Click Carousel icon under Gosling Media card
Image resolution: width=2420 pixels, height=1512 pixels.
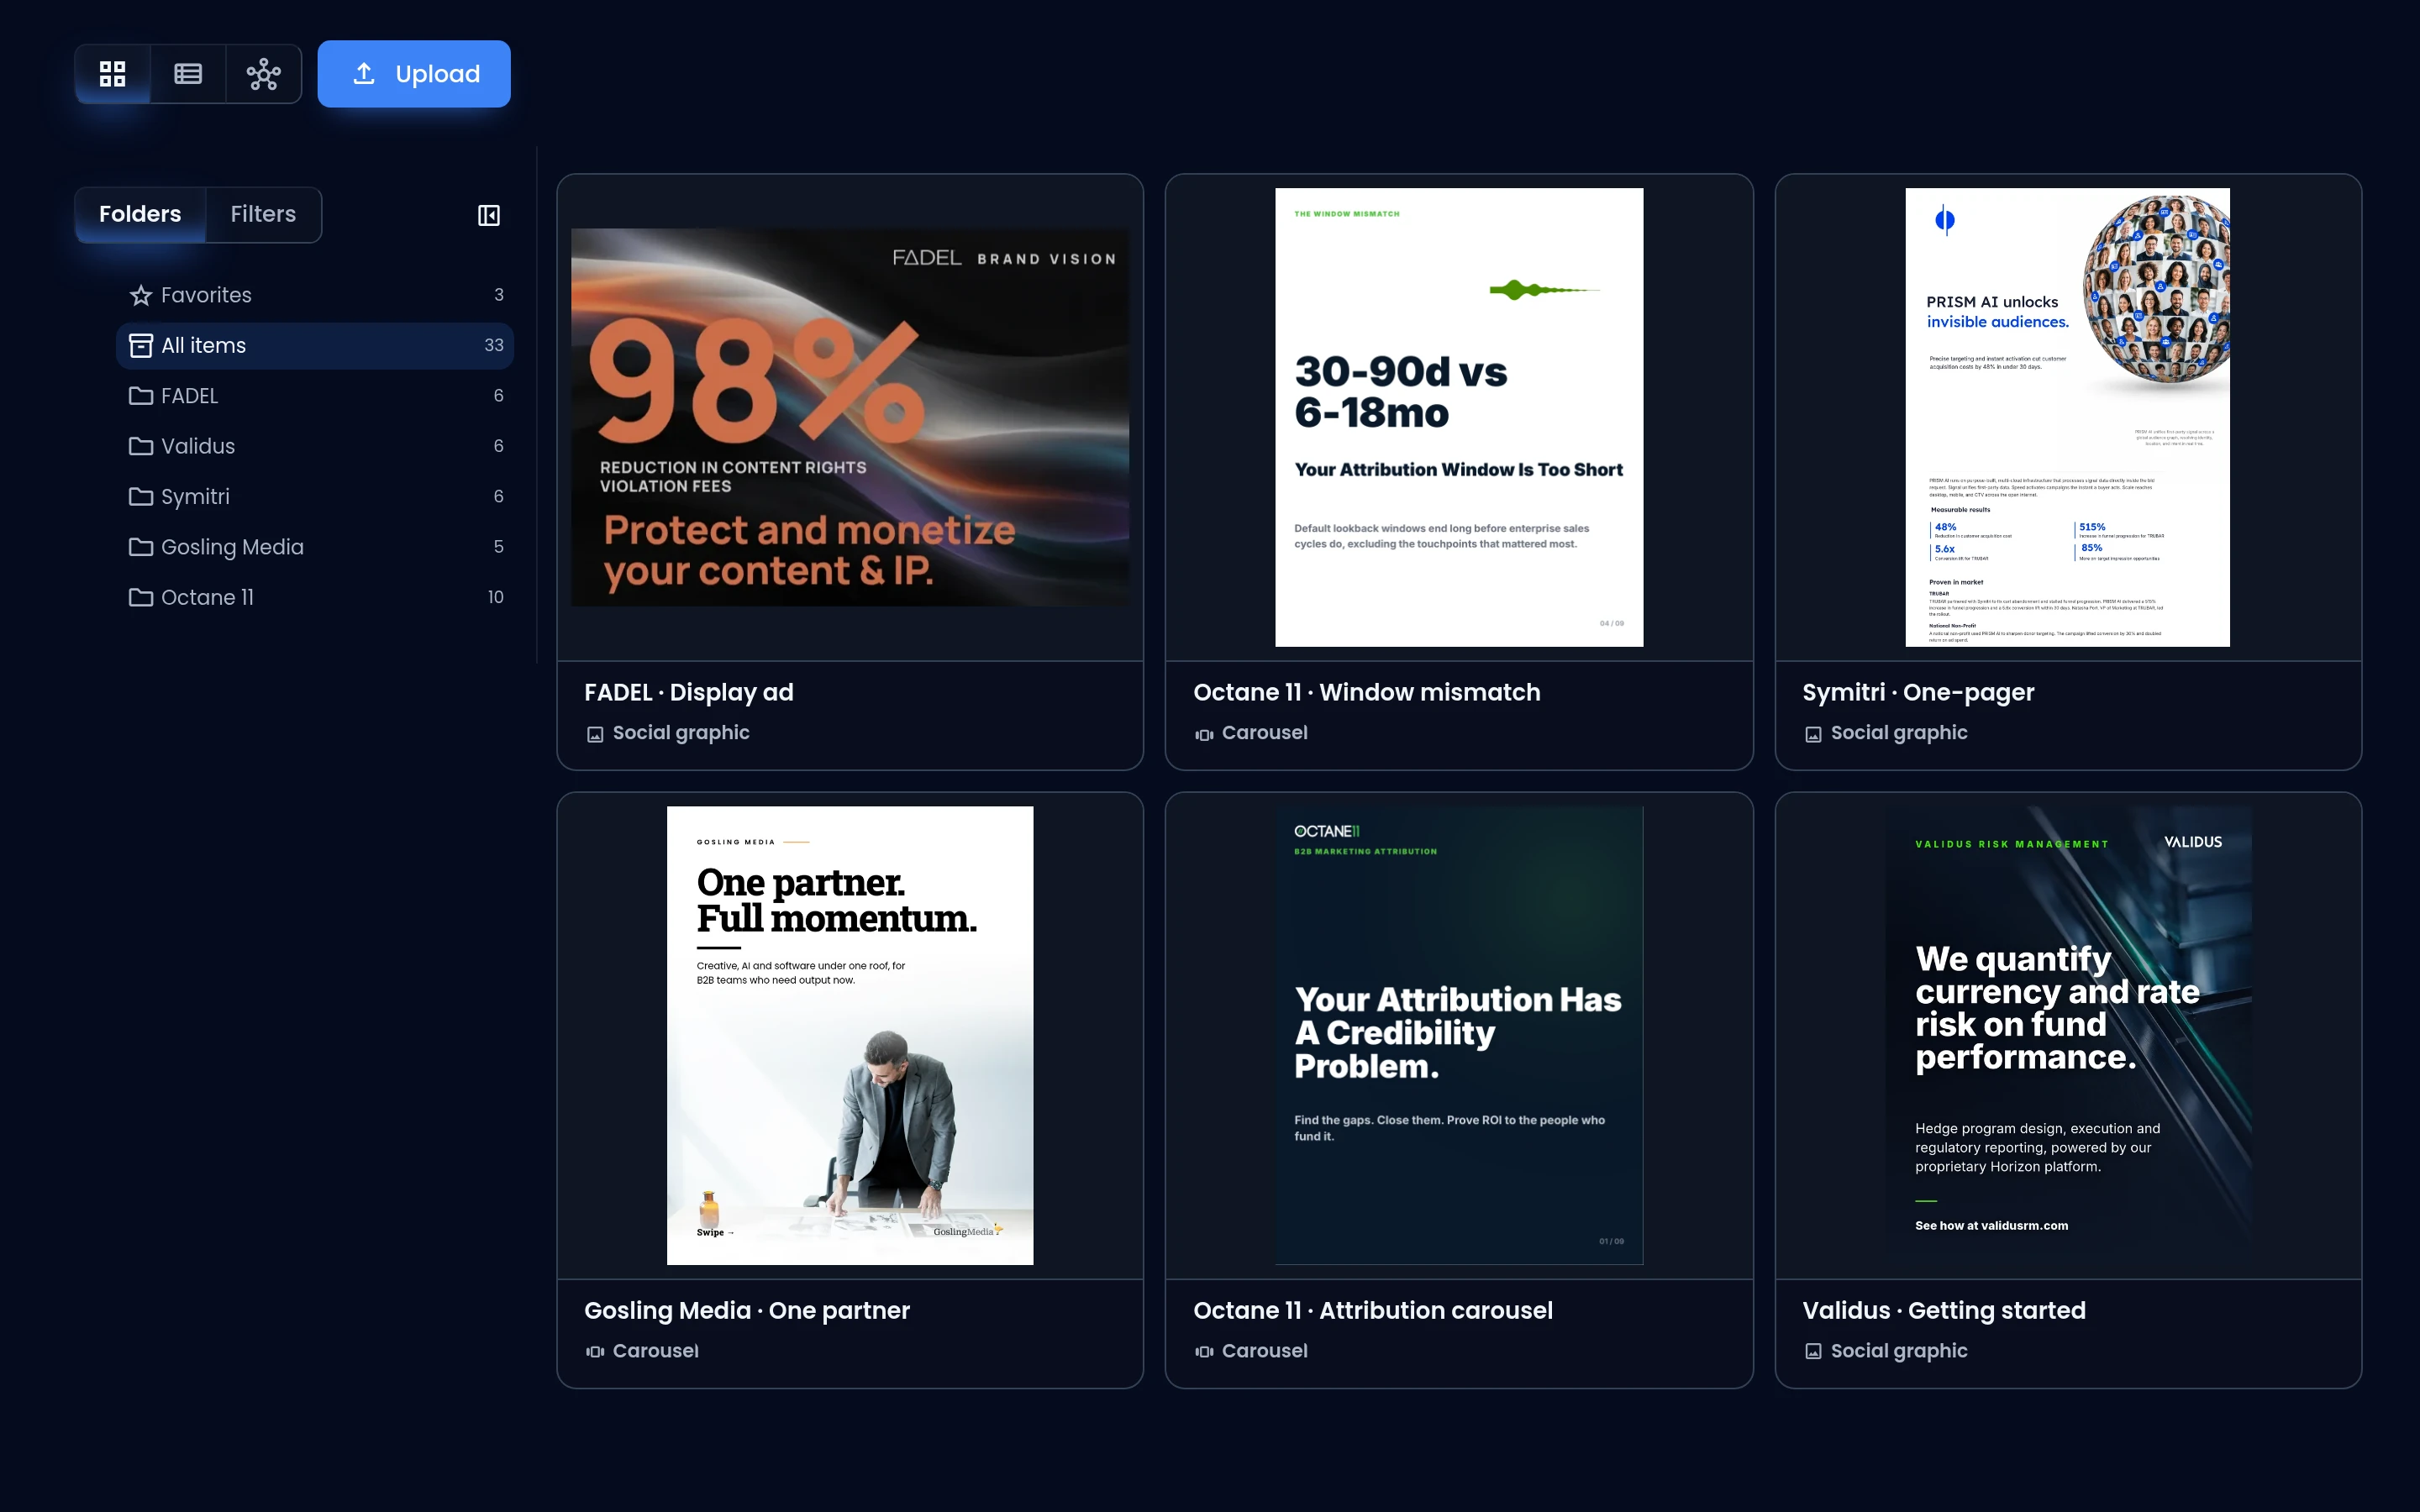point(595,1352)
